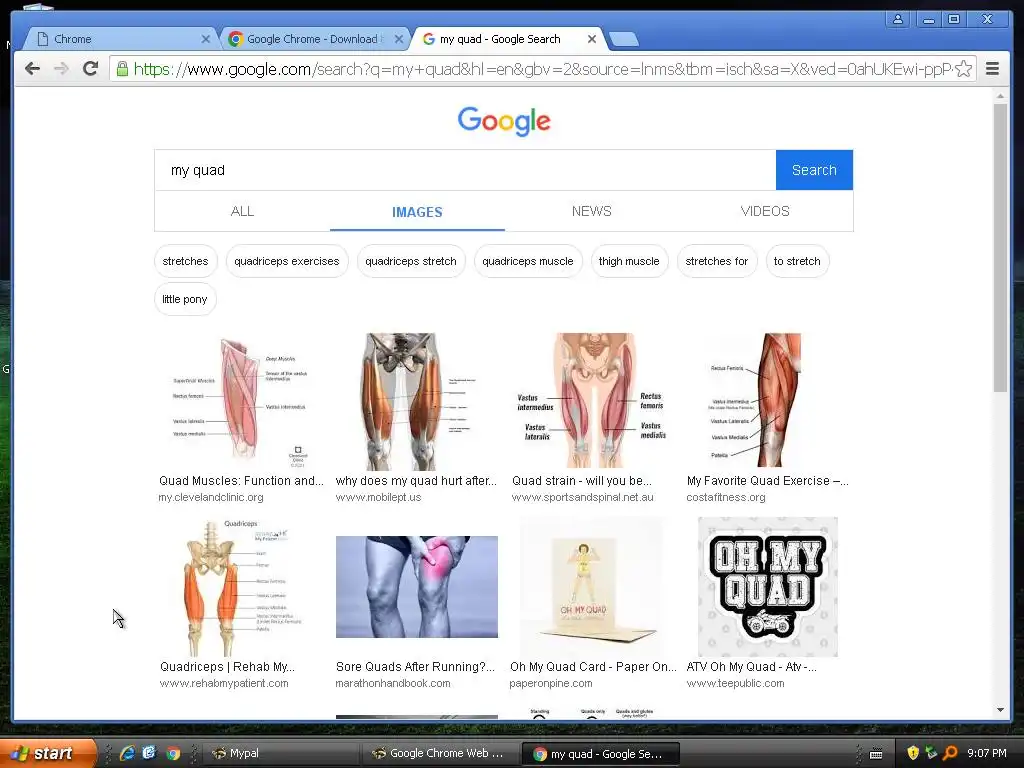Show ALL search results
Screen dimensions: 1024x768
pyautogui.click(x=242, y=211)
